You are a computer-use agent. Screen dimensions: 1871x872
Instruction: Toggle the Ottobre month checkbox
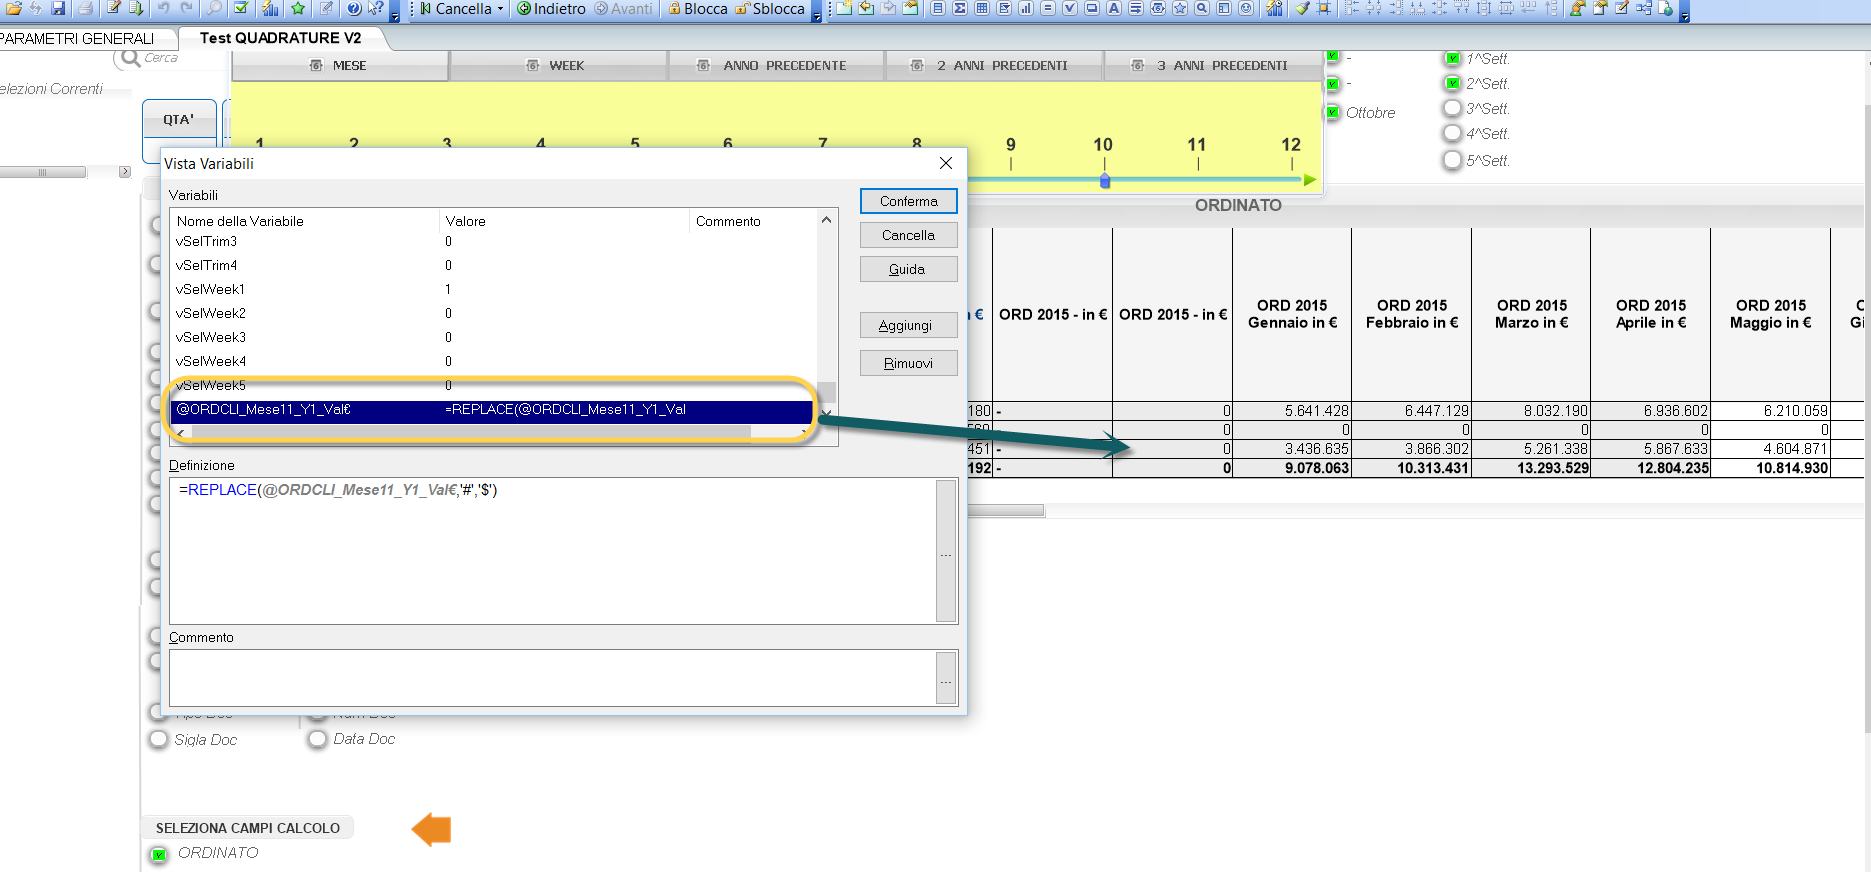point(1333,112)
